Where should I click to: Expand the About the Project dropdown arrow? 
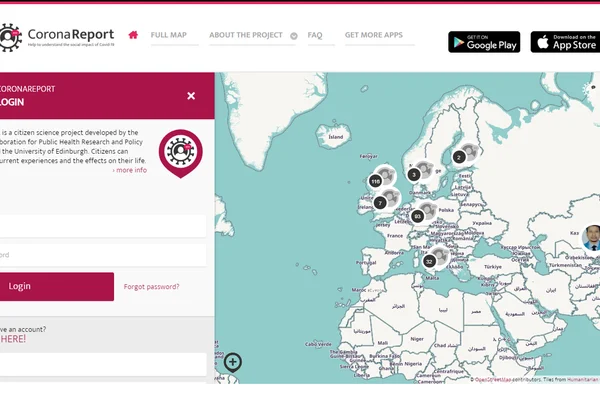point(293,36)
